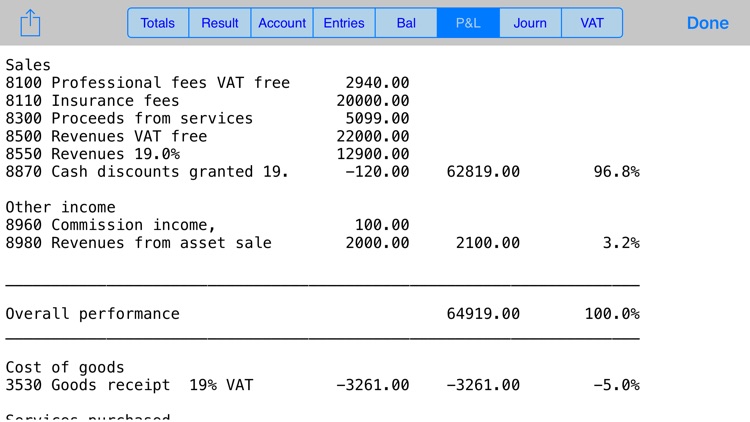Click the amount 100.00
The width and height of the screenshot is (750, 422).
tap(382, 225)
